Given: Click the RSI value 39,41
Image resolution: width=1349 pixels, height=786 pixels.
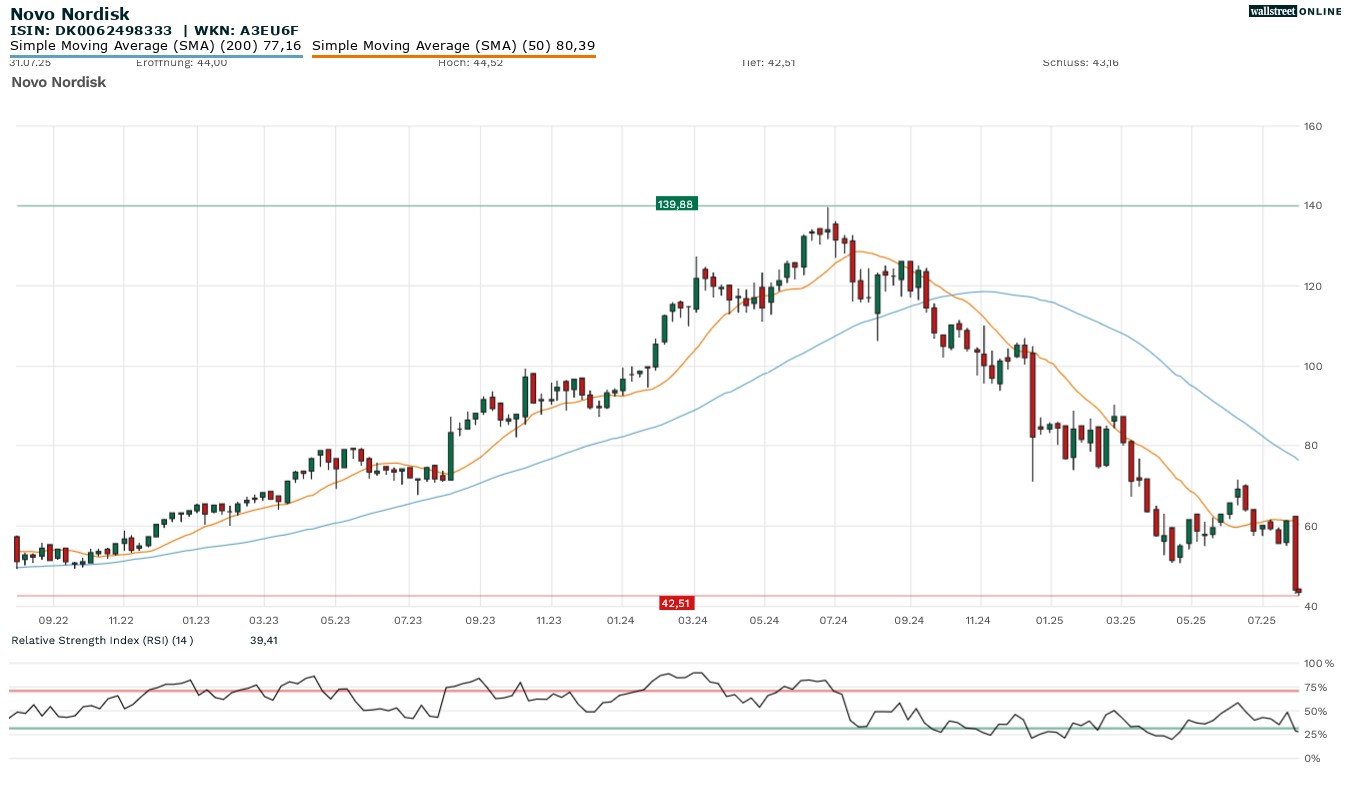Looking at the screenshot, I should point(263,640).
